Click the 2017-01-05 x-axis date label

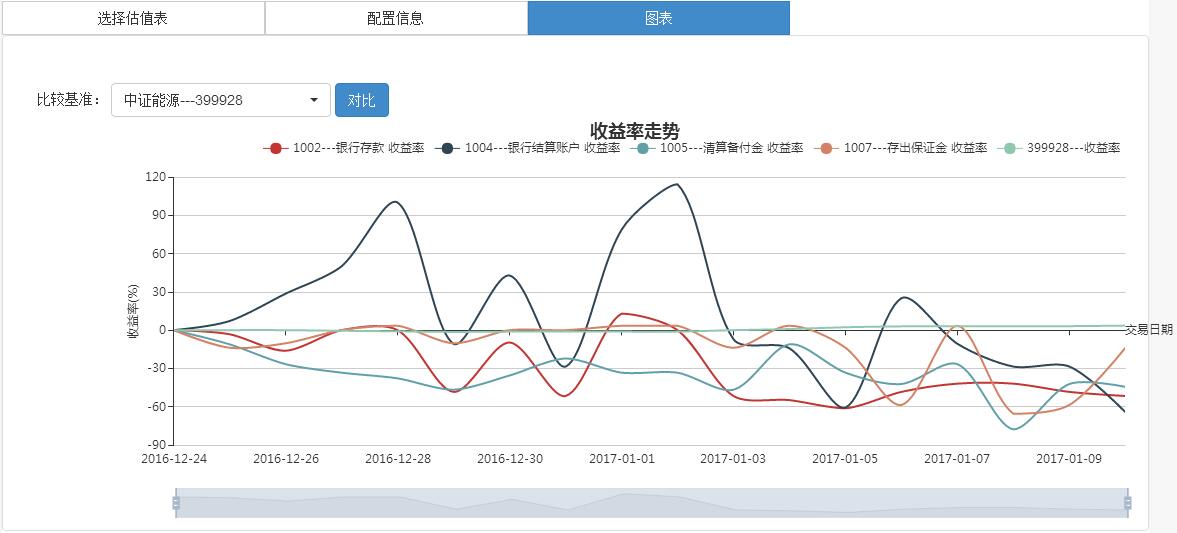pos(845,459)
